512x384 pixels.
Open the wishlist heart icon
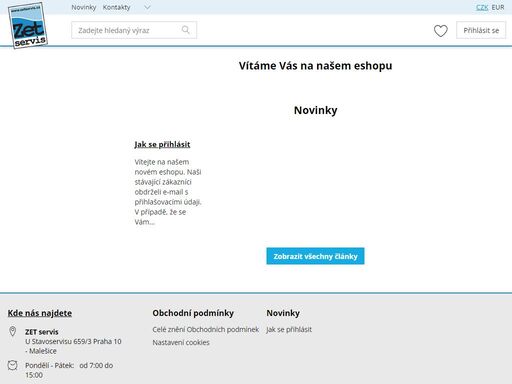click(x=441, y=31)
